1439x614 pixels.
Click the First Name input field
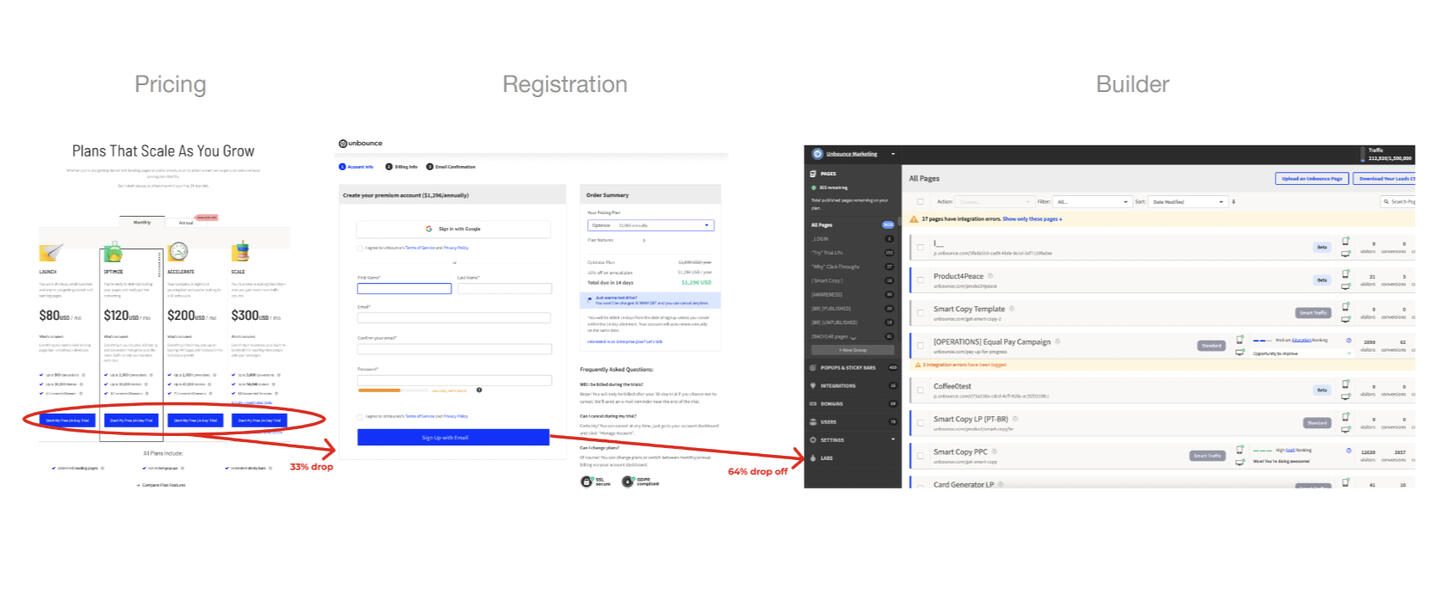coord(404,289)
